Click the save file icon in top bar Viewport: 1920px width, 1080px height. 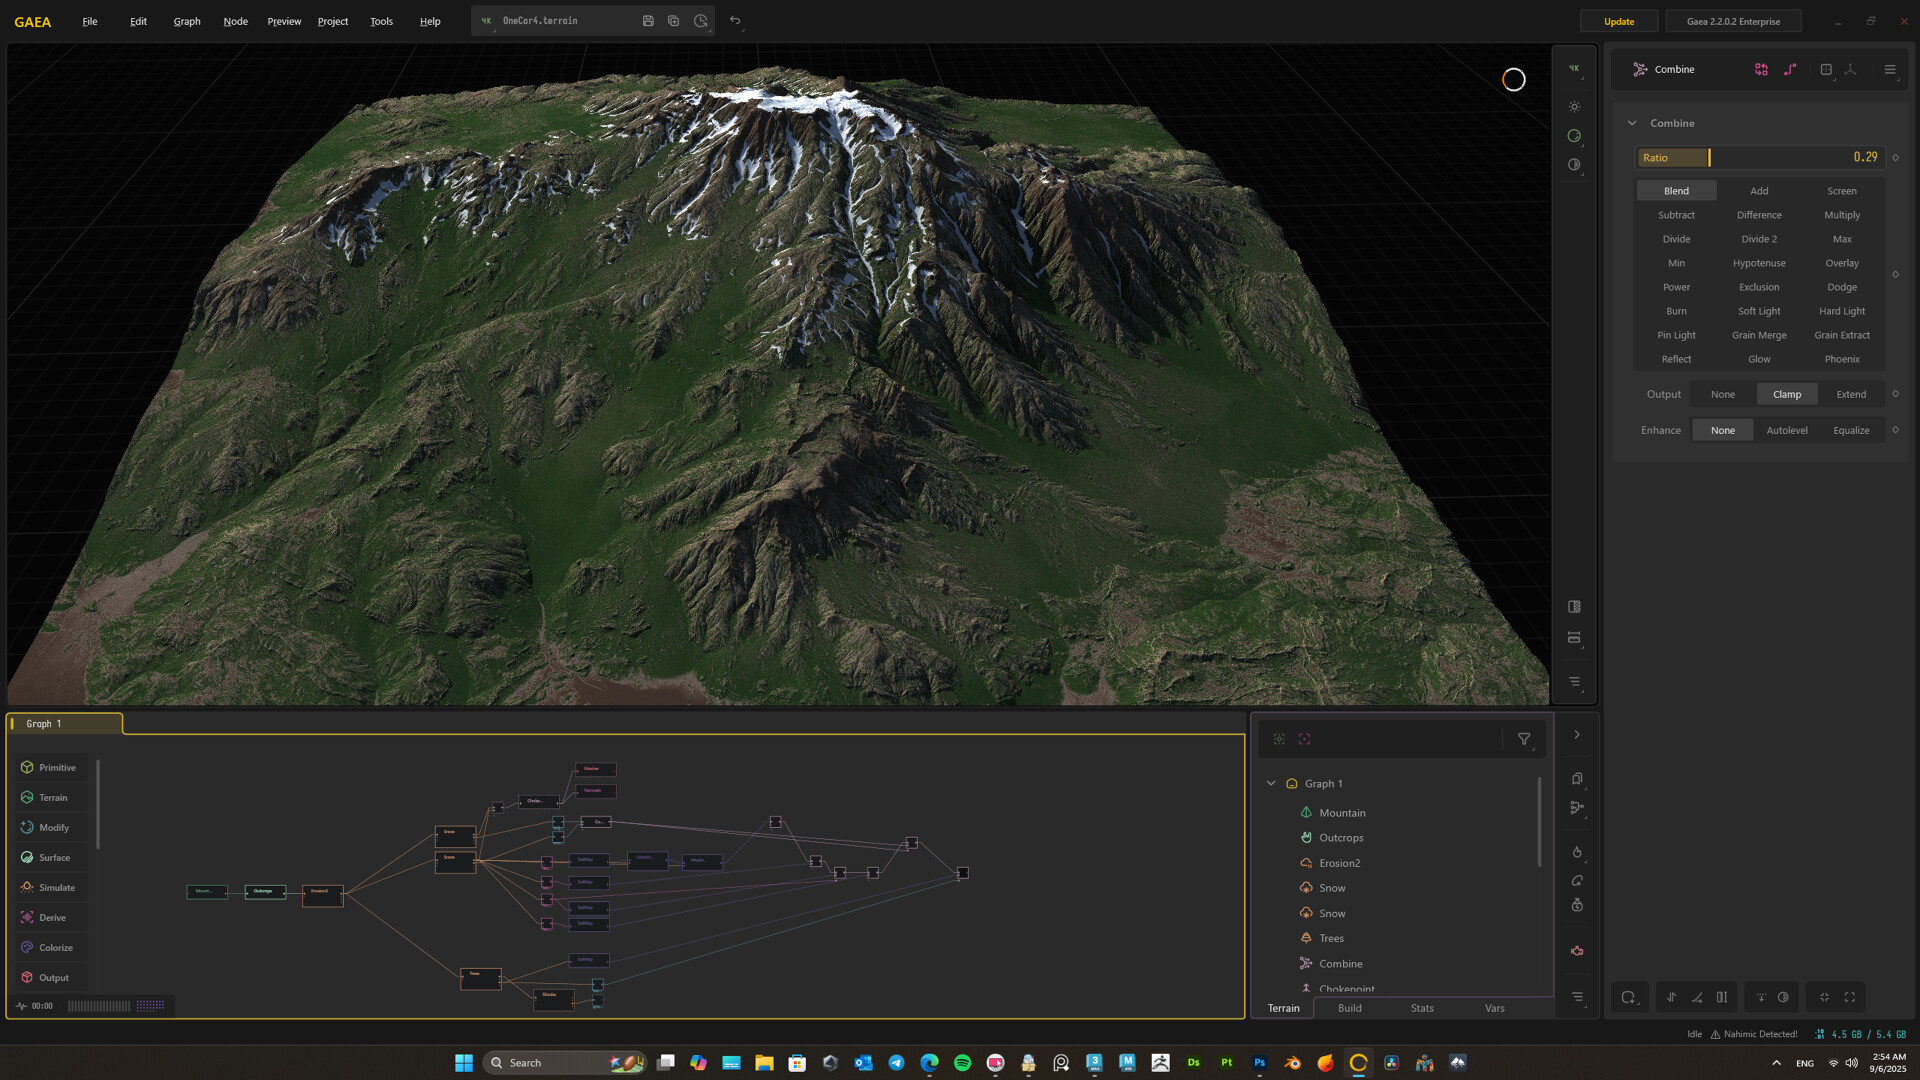point(648,21)
